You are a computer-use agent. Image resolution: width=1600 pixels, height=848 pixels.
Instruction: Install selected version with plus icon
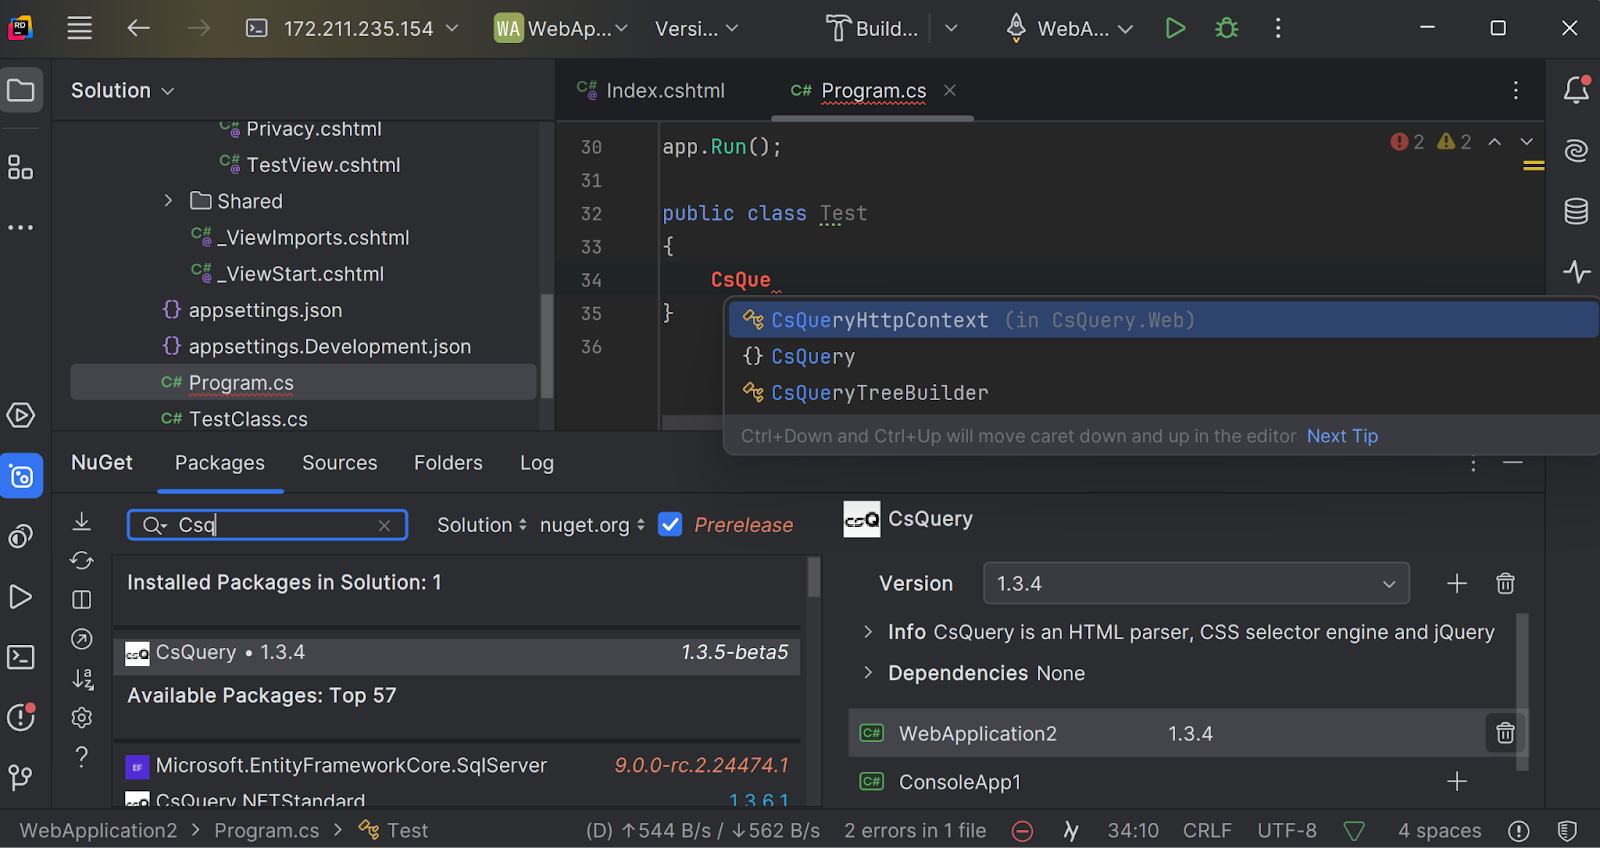(x=1457, y=583)
